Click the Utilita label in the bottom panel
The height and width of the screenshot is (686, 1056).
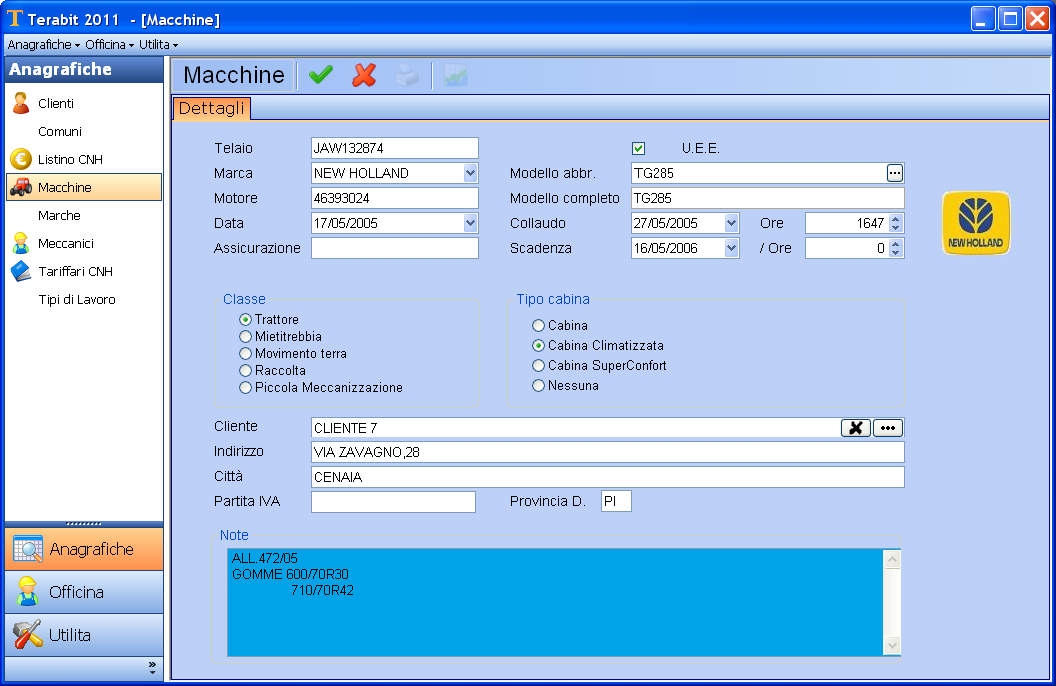69,635
